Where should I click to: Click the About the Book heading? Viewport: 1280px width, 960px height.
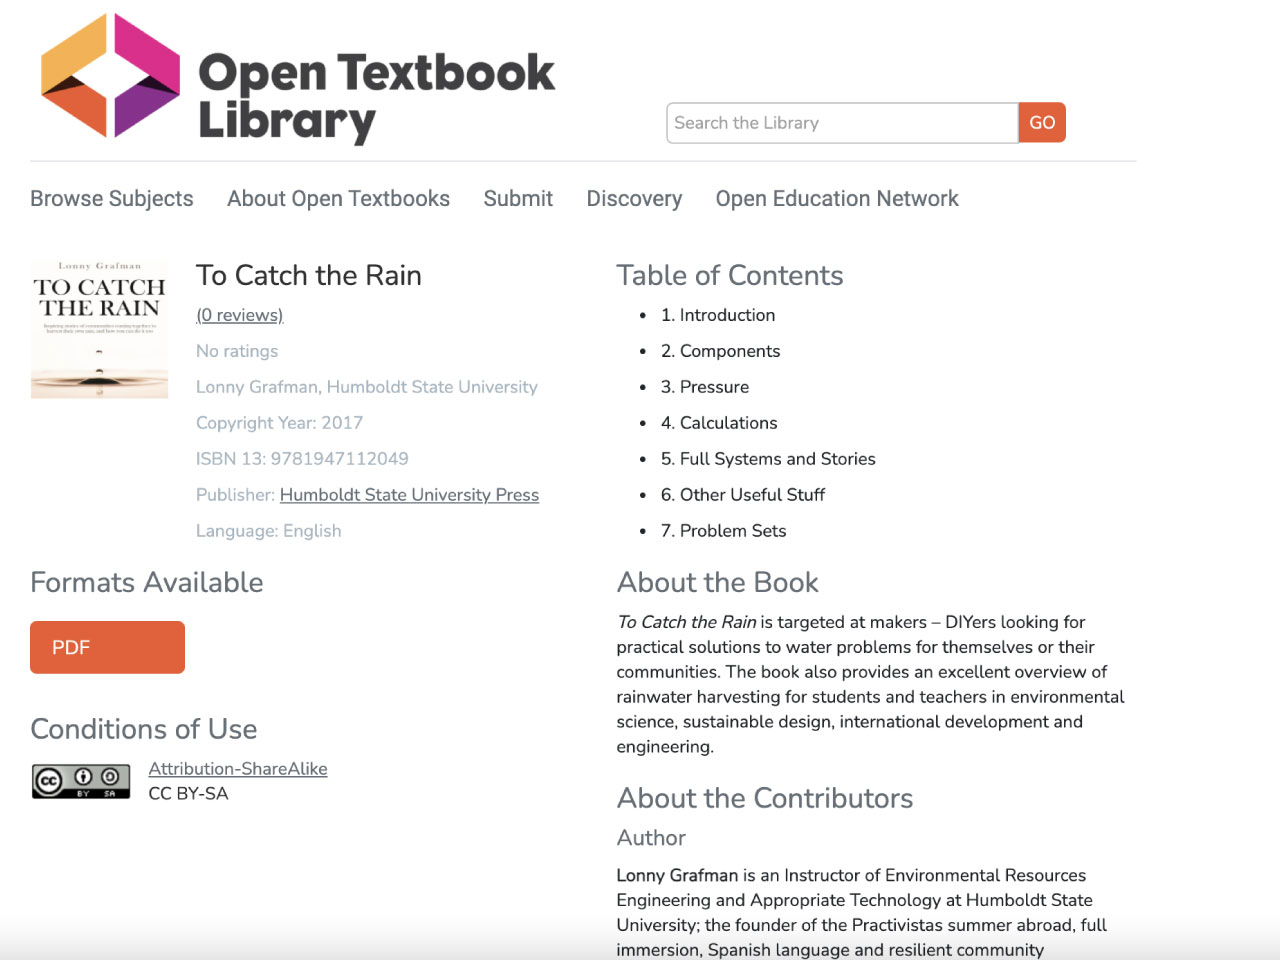pyautogui.click(x=718, y=582)
